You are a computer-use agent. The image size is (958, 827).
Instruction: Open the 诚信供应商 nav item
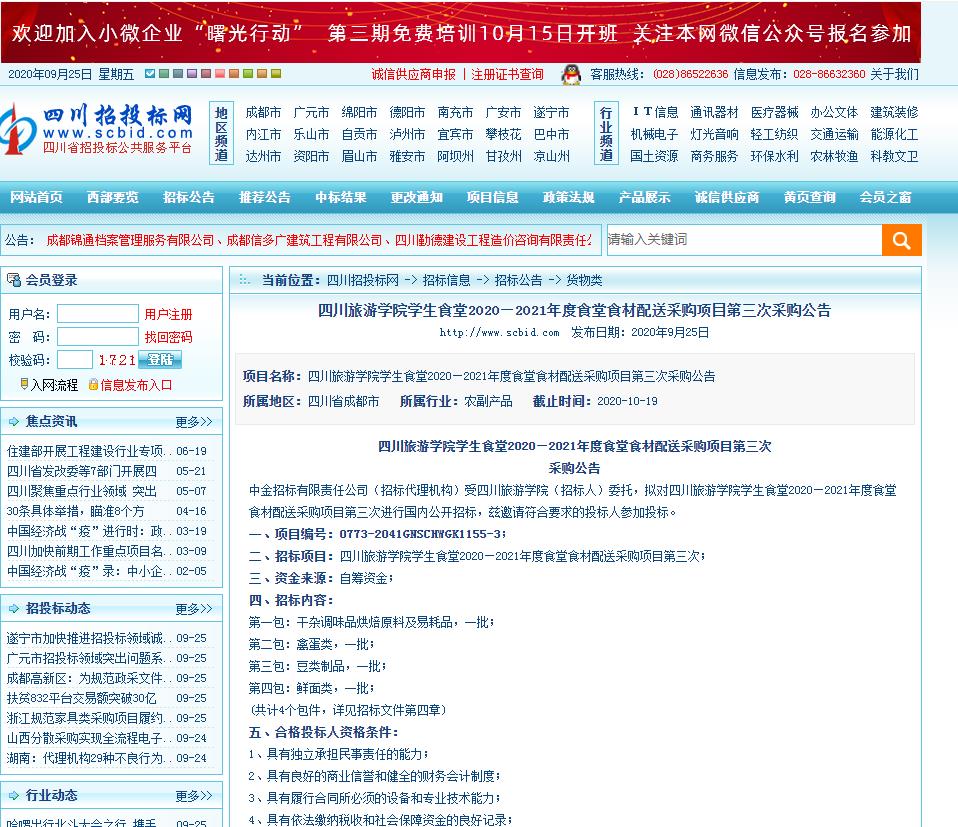tap(727, 197)
